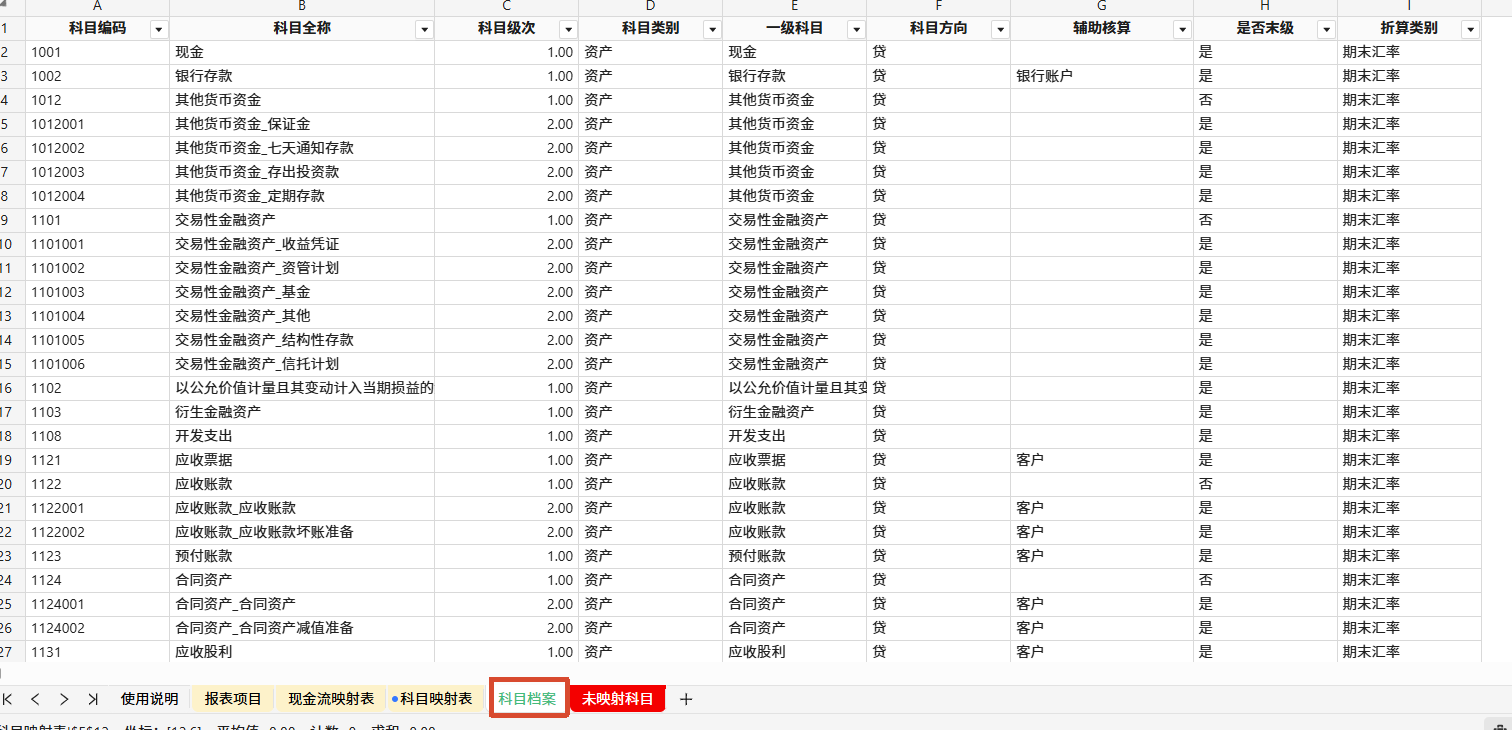Click the 预付账款 cell in column B
This screenshot has height=730, width=1512.
coord(302,556)
